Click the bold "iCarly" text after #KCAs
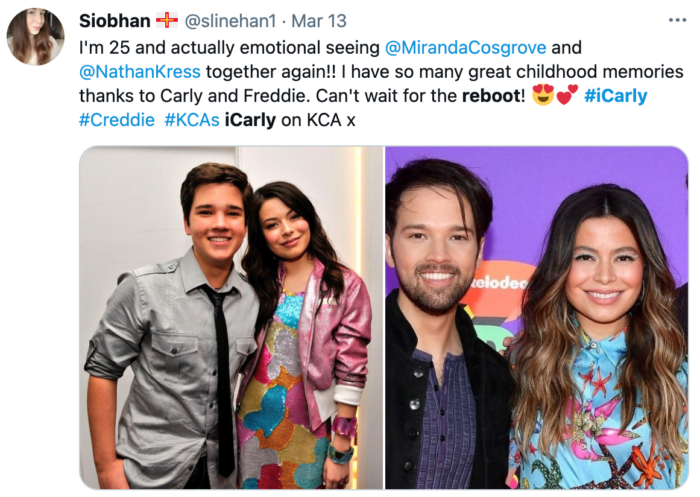 point(250,120)
